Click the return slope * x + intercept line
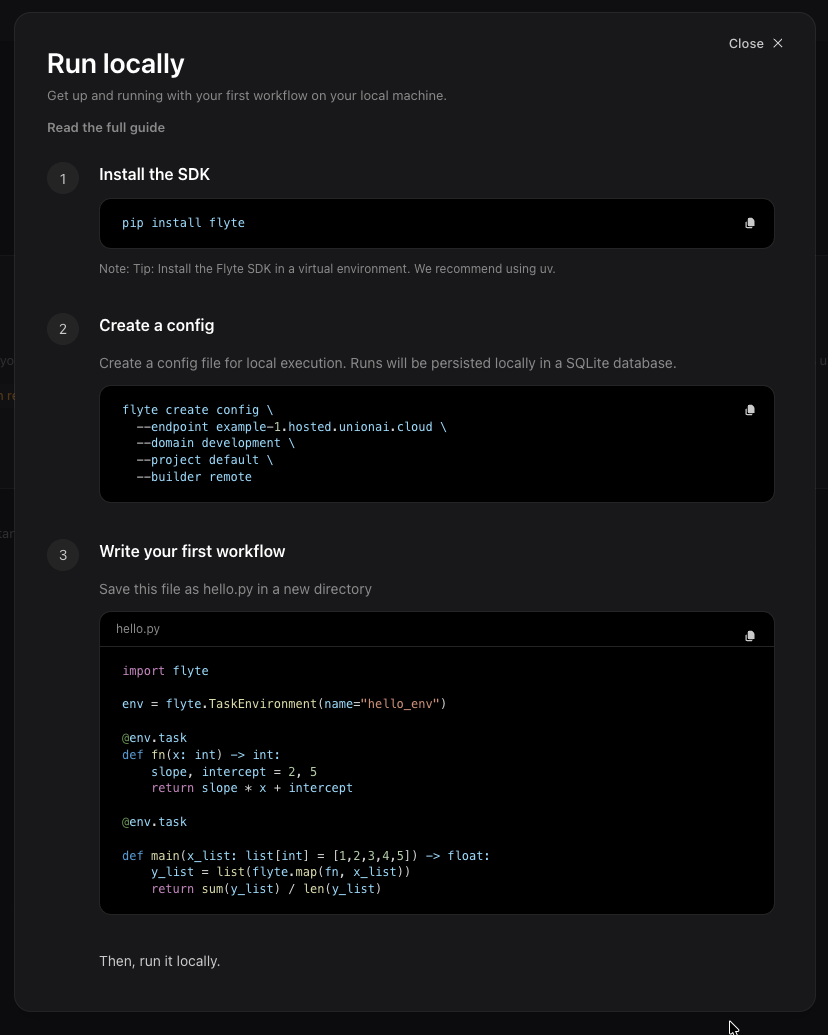This screenshot has height=1035, width=828. (x=252, y=787)
